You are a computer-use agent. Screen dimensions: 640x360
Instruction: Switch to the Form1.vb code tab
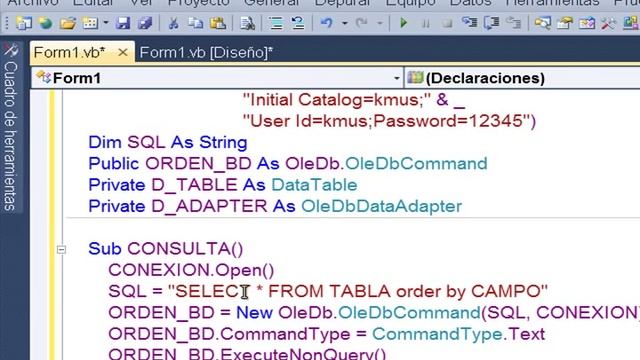coord(69,52)
